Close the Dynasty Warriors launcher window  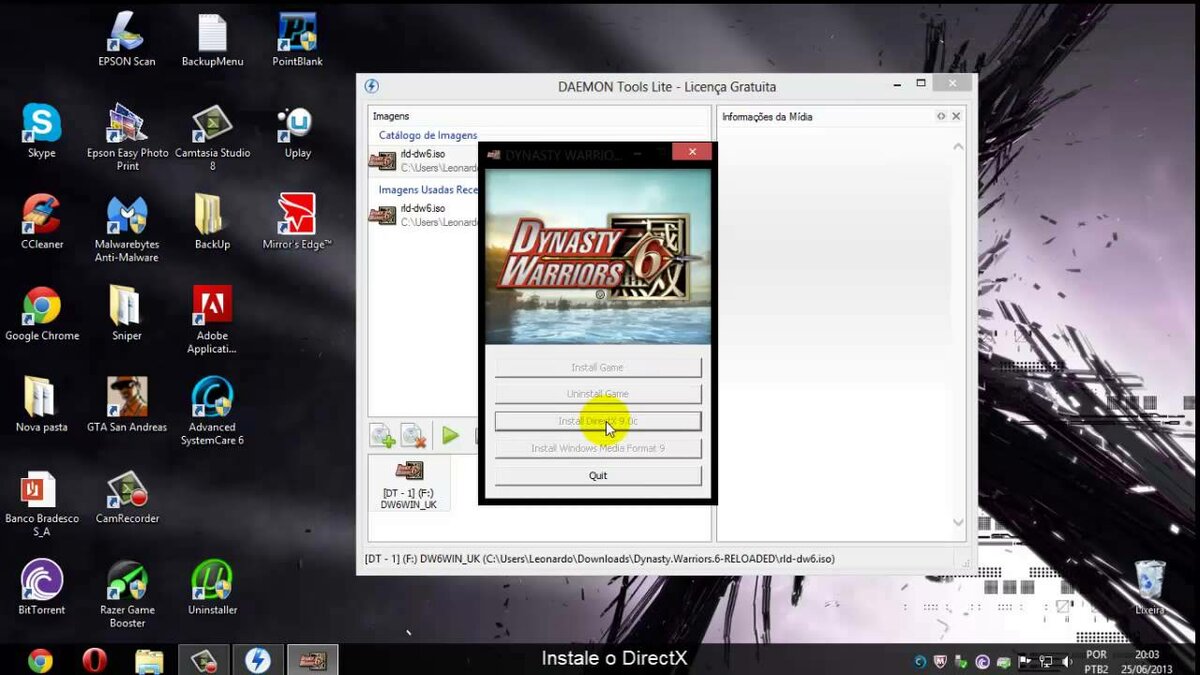tap(692, 153)
